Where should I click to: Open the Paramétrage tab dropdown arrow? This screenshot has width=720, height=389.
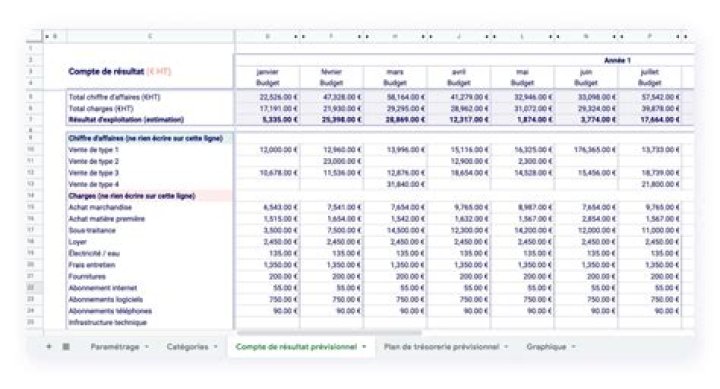(x=147, y=347)
